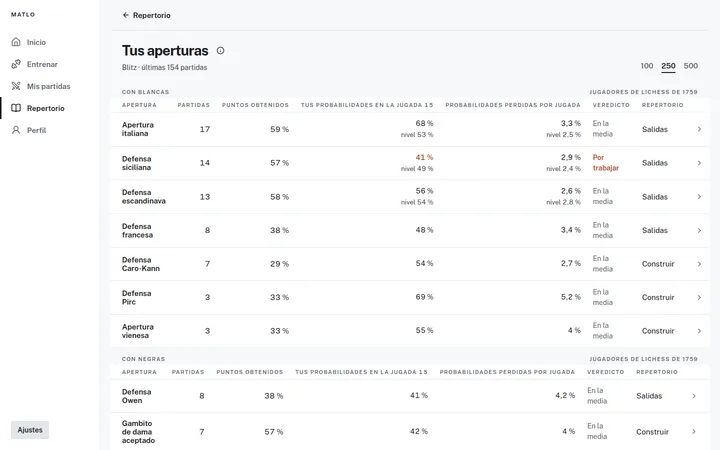
Task: Click the Entrenar training icon
Action: 16,64
